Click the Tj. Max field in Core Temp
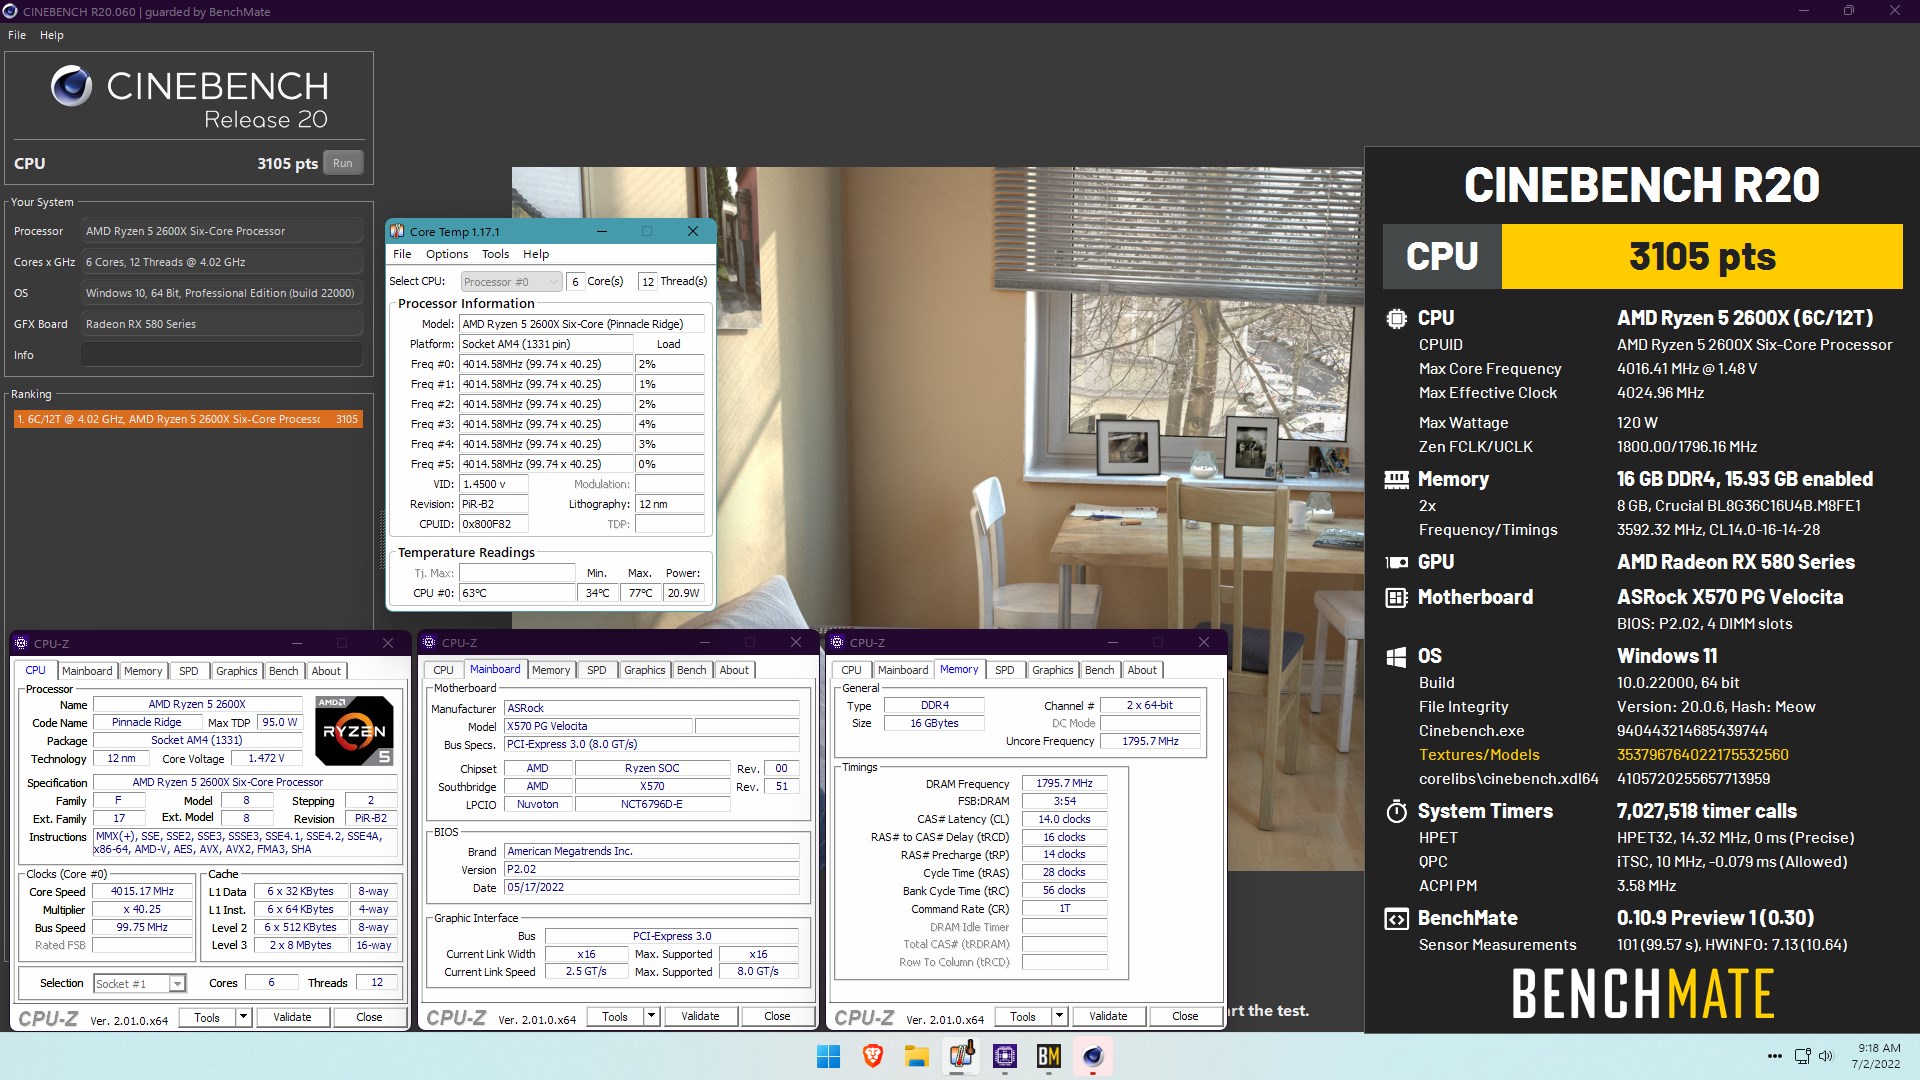1920x1080 pixels. pos(517,573)
